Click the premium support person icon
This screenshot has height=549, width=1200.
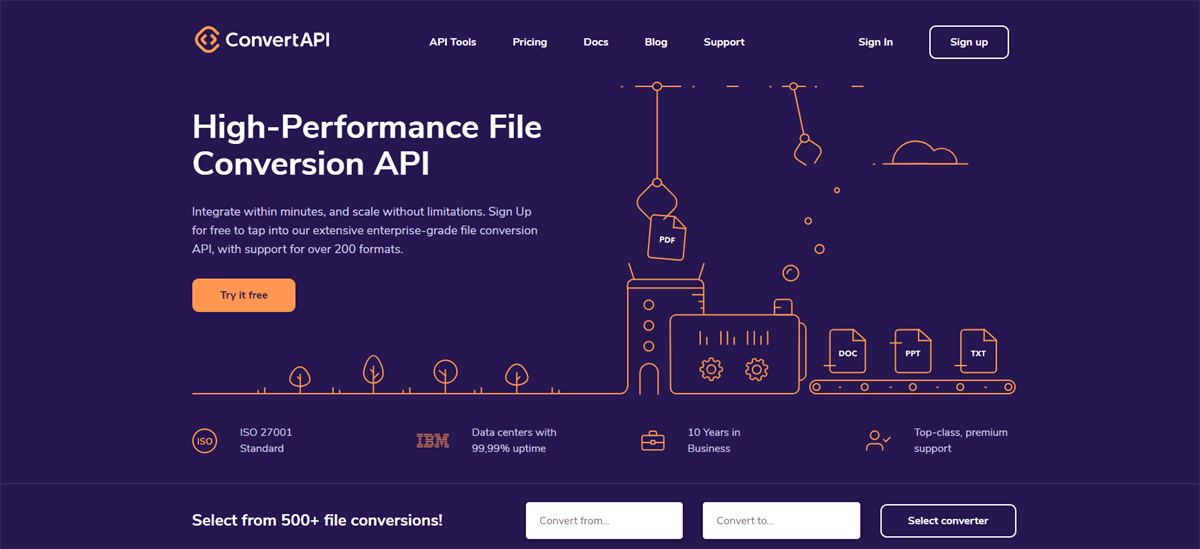click(x=878, y=441)
